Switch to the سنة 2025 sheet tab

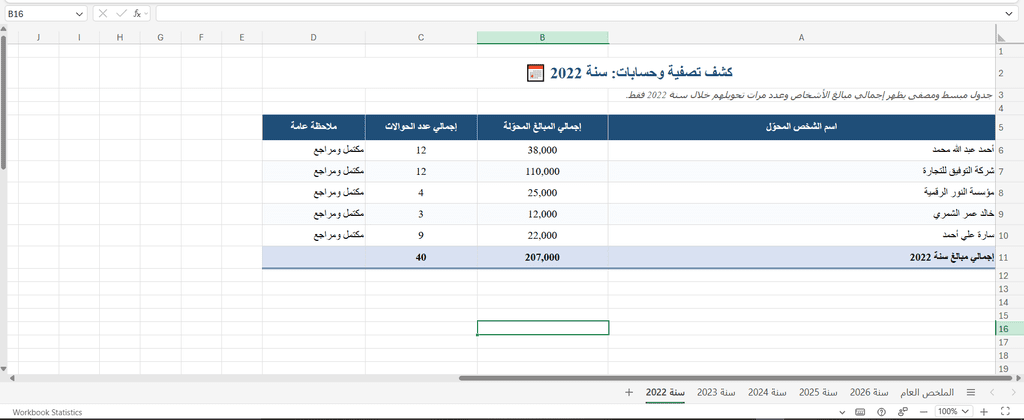(818, 392)
